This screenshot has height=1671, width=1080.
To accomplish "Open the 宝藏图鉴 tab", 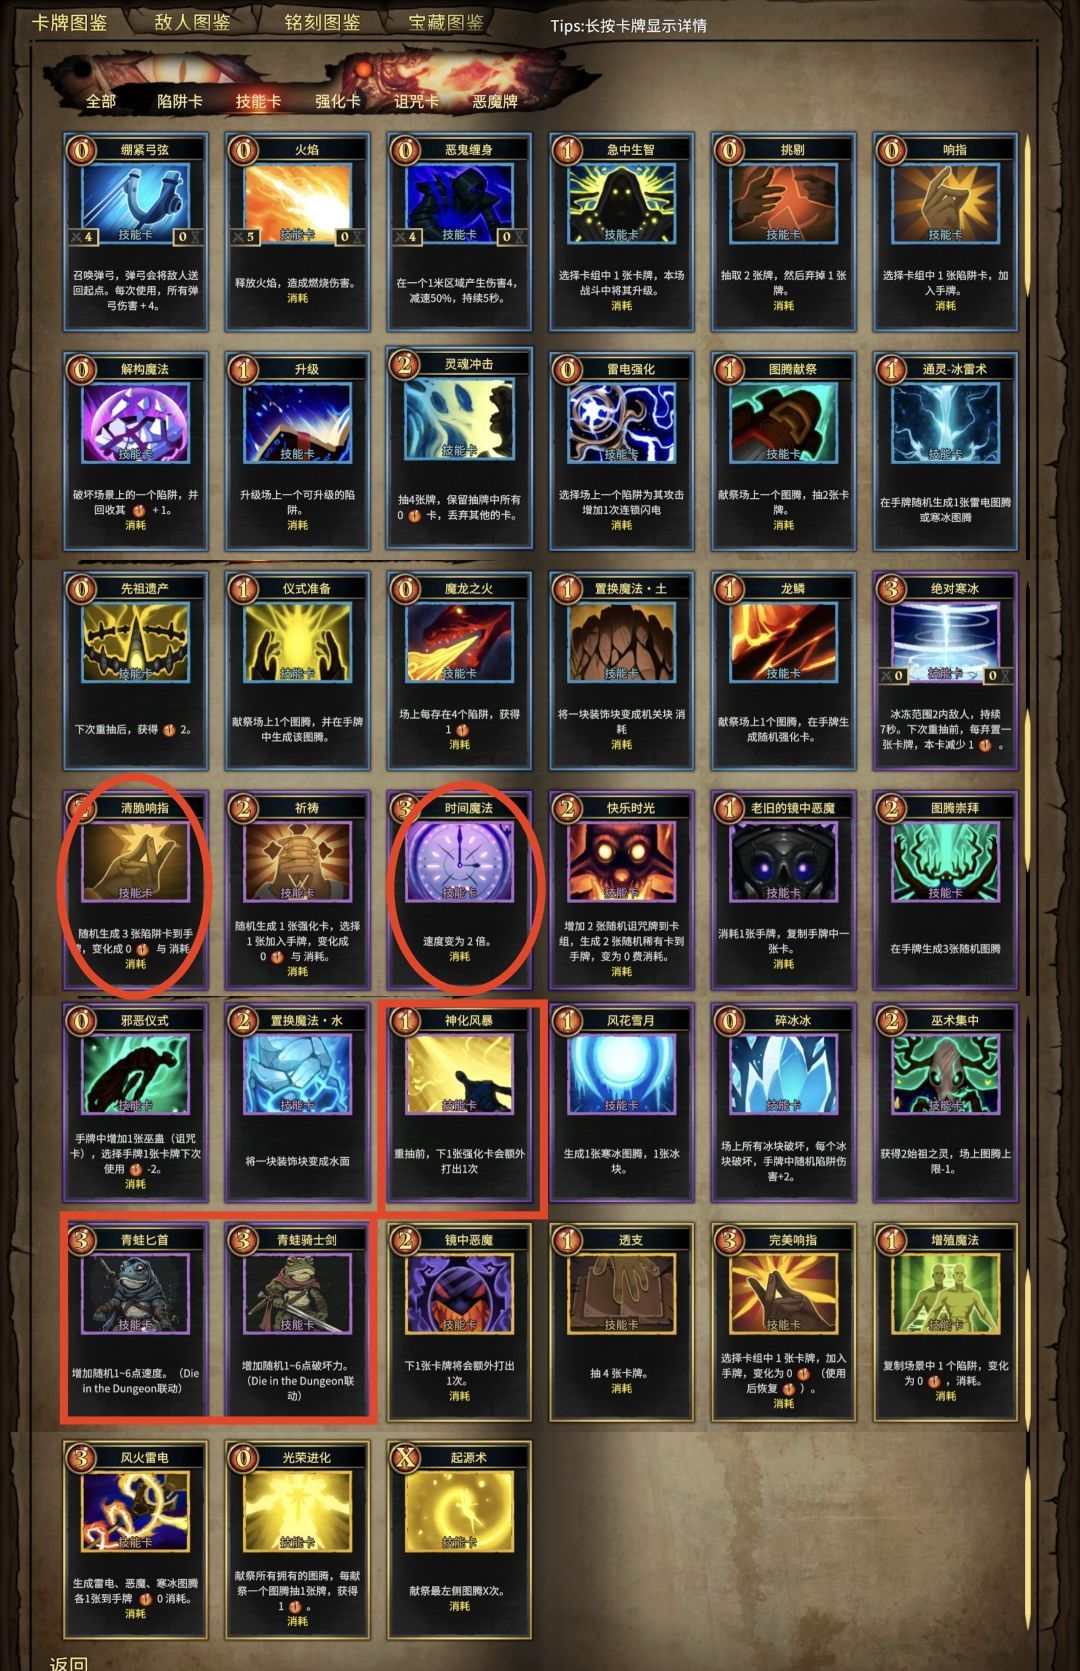I will [x=446, y=22].
